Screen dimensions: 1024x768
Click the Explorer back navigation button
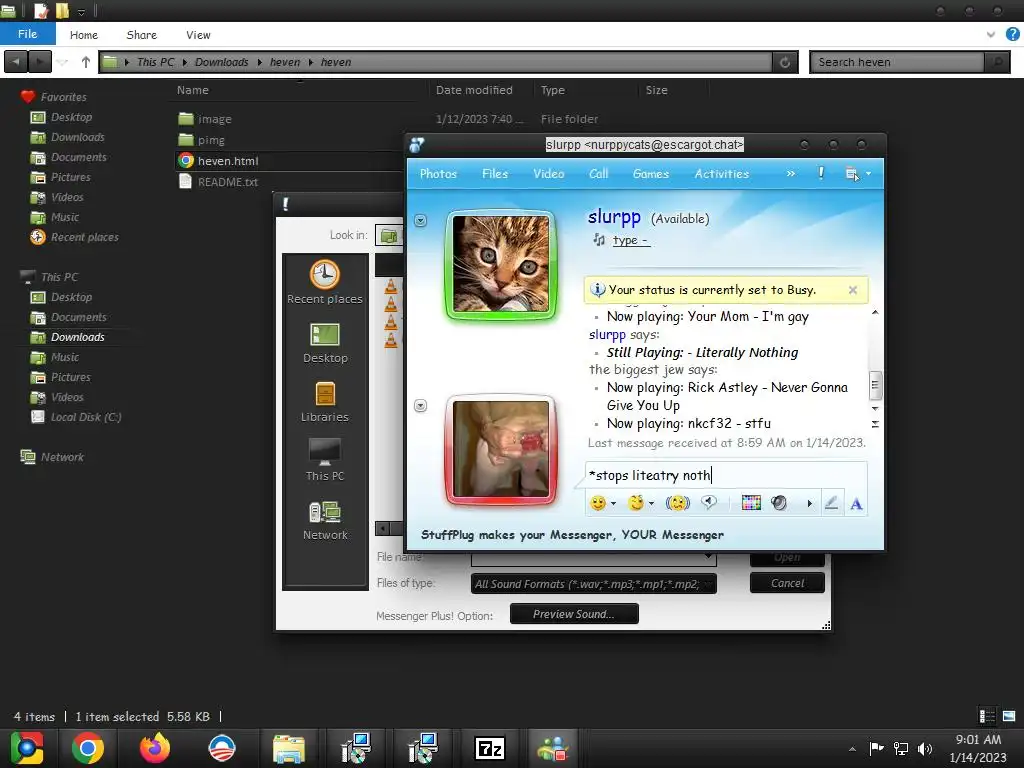click(16, 62)
